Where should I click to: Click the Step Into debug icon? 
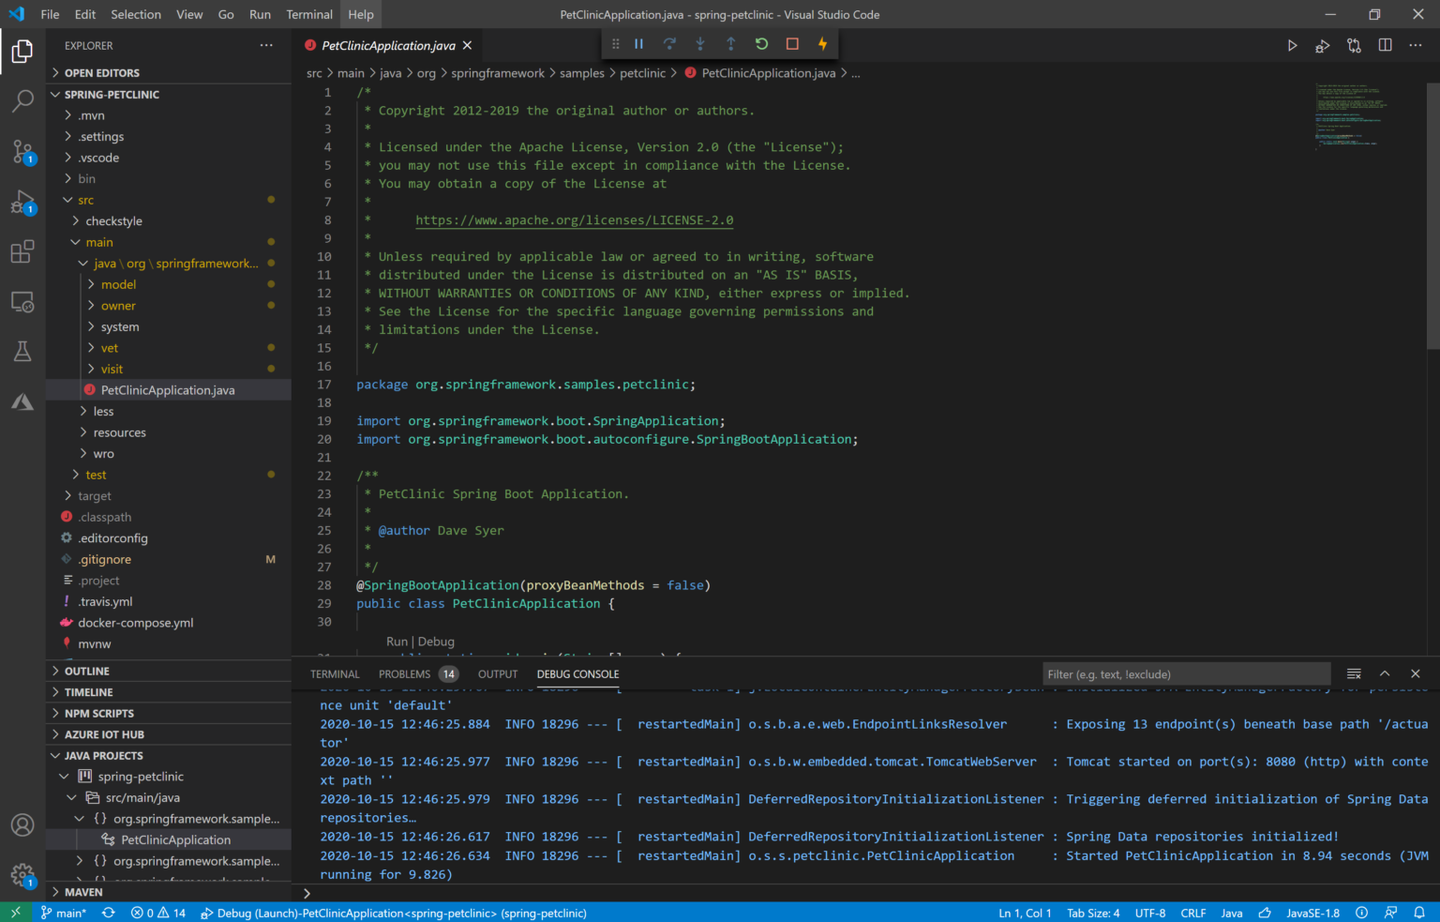click(x=700, y=43)
